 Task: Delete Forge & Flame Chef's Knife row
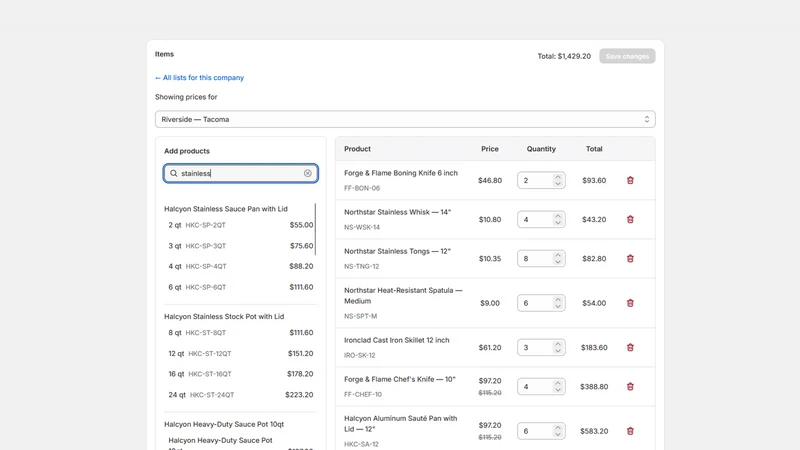coord(630,387)
